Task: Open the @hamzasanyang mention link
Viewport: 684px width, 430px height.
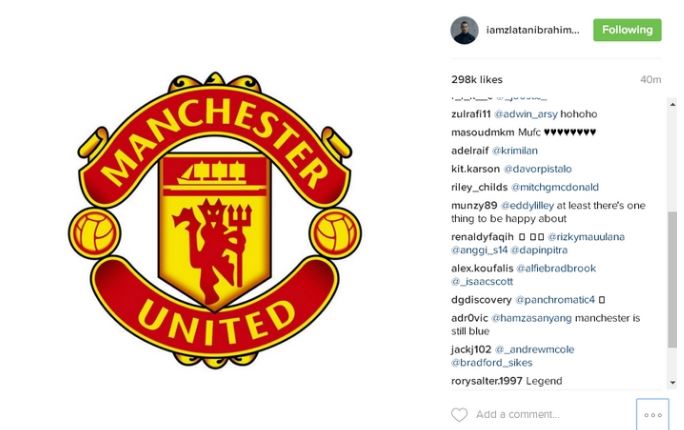Action: (x=531, y=318)
